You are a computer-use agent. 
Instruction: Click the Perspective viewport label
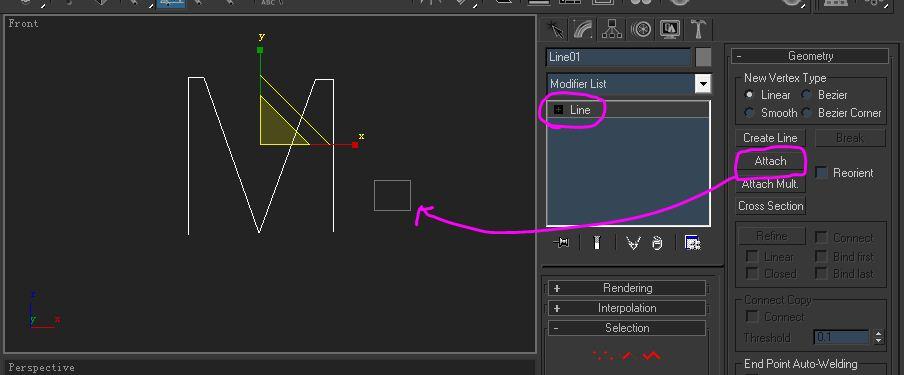41,368
